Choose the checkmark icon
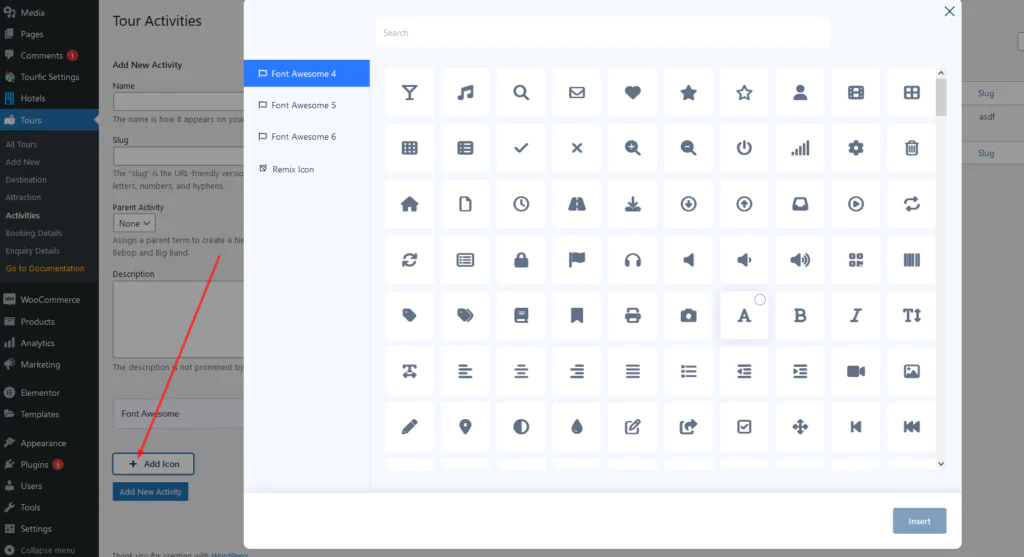 (x=521, y=148)
